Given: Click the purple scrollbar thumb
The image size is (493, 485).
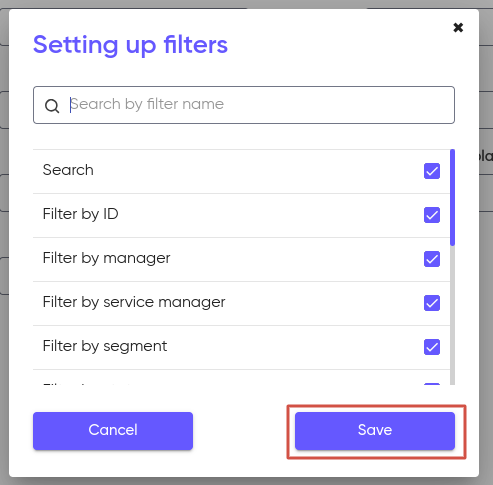Looking at the screenshot, I should click(452, 197).
